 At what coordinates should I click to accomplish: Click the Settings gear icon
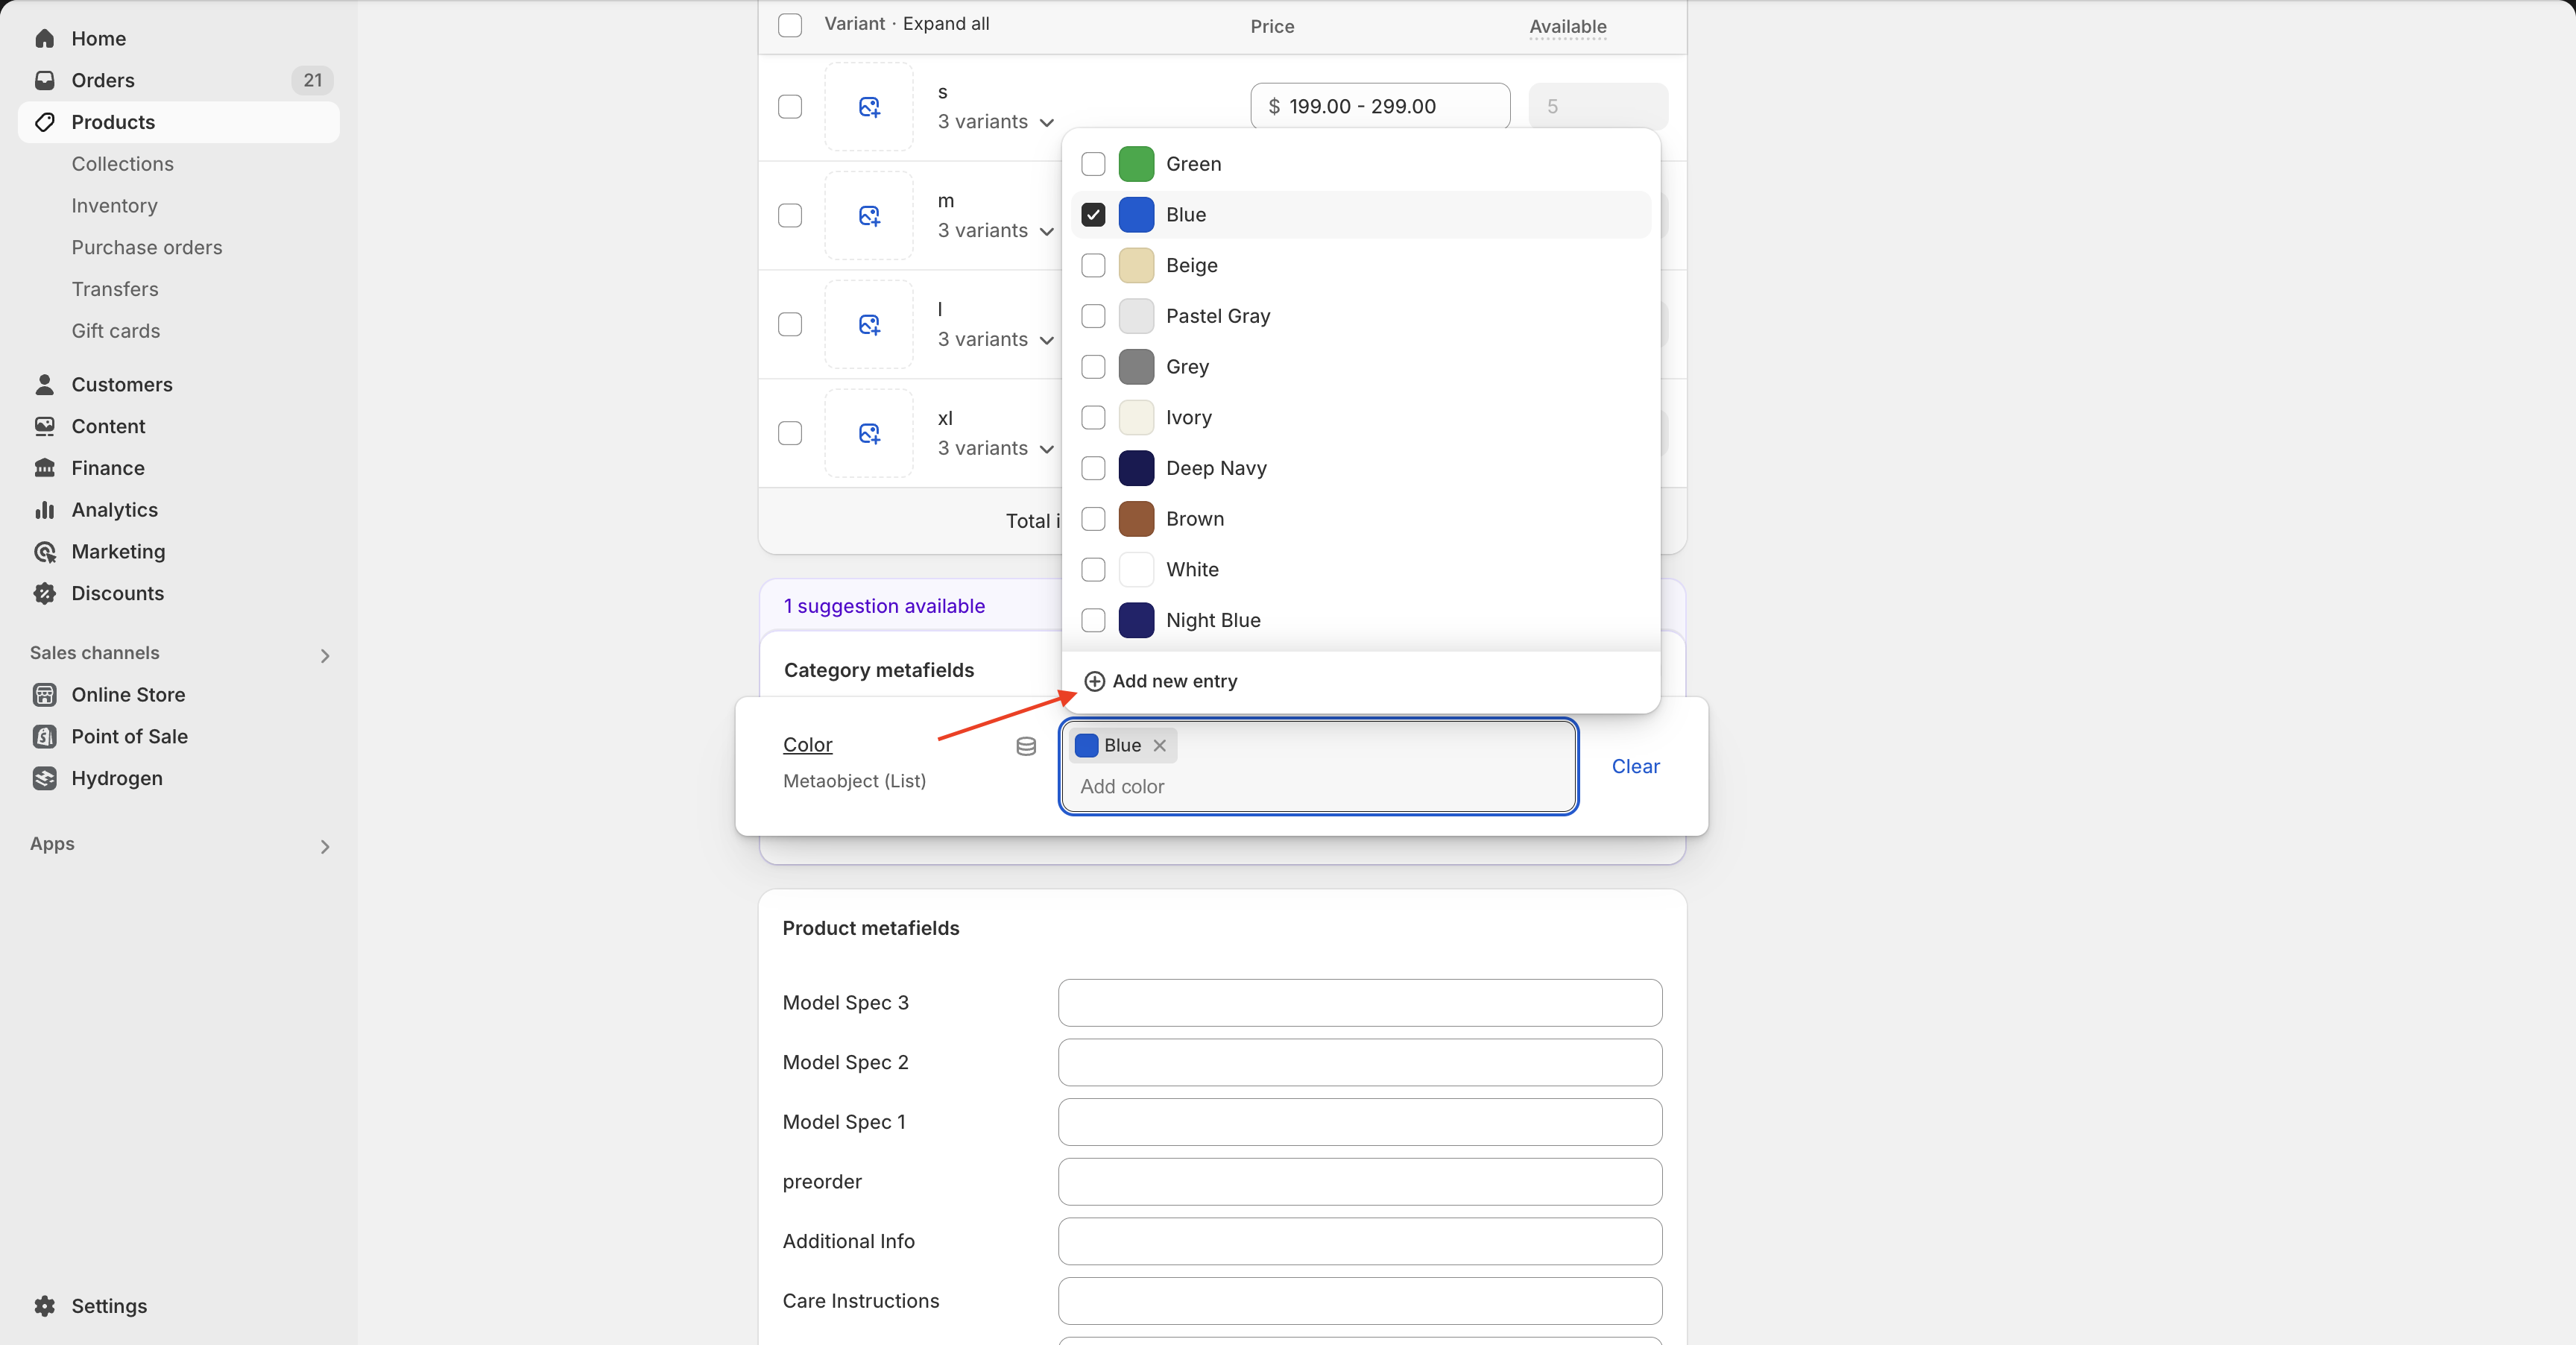(44, 1306)
